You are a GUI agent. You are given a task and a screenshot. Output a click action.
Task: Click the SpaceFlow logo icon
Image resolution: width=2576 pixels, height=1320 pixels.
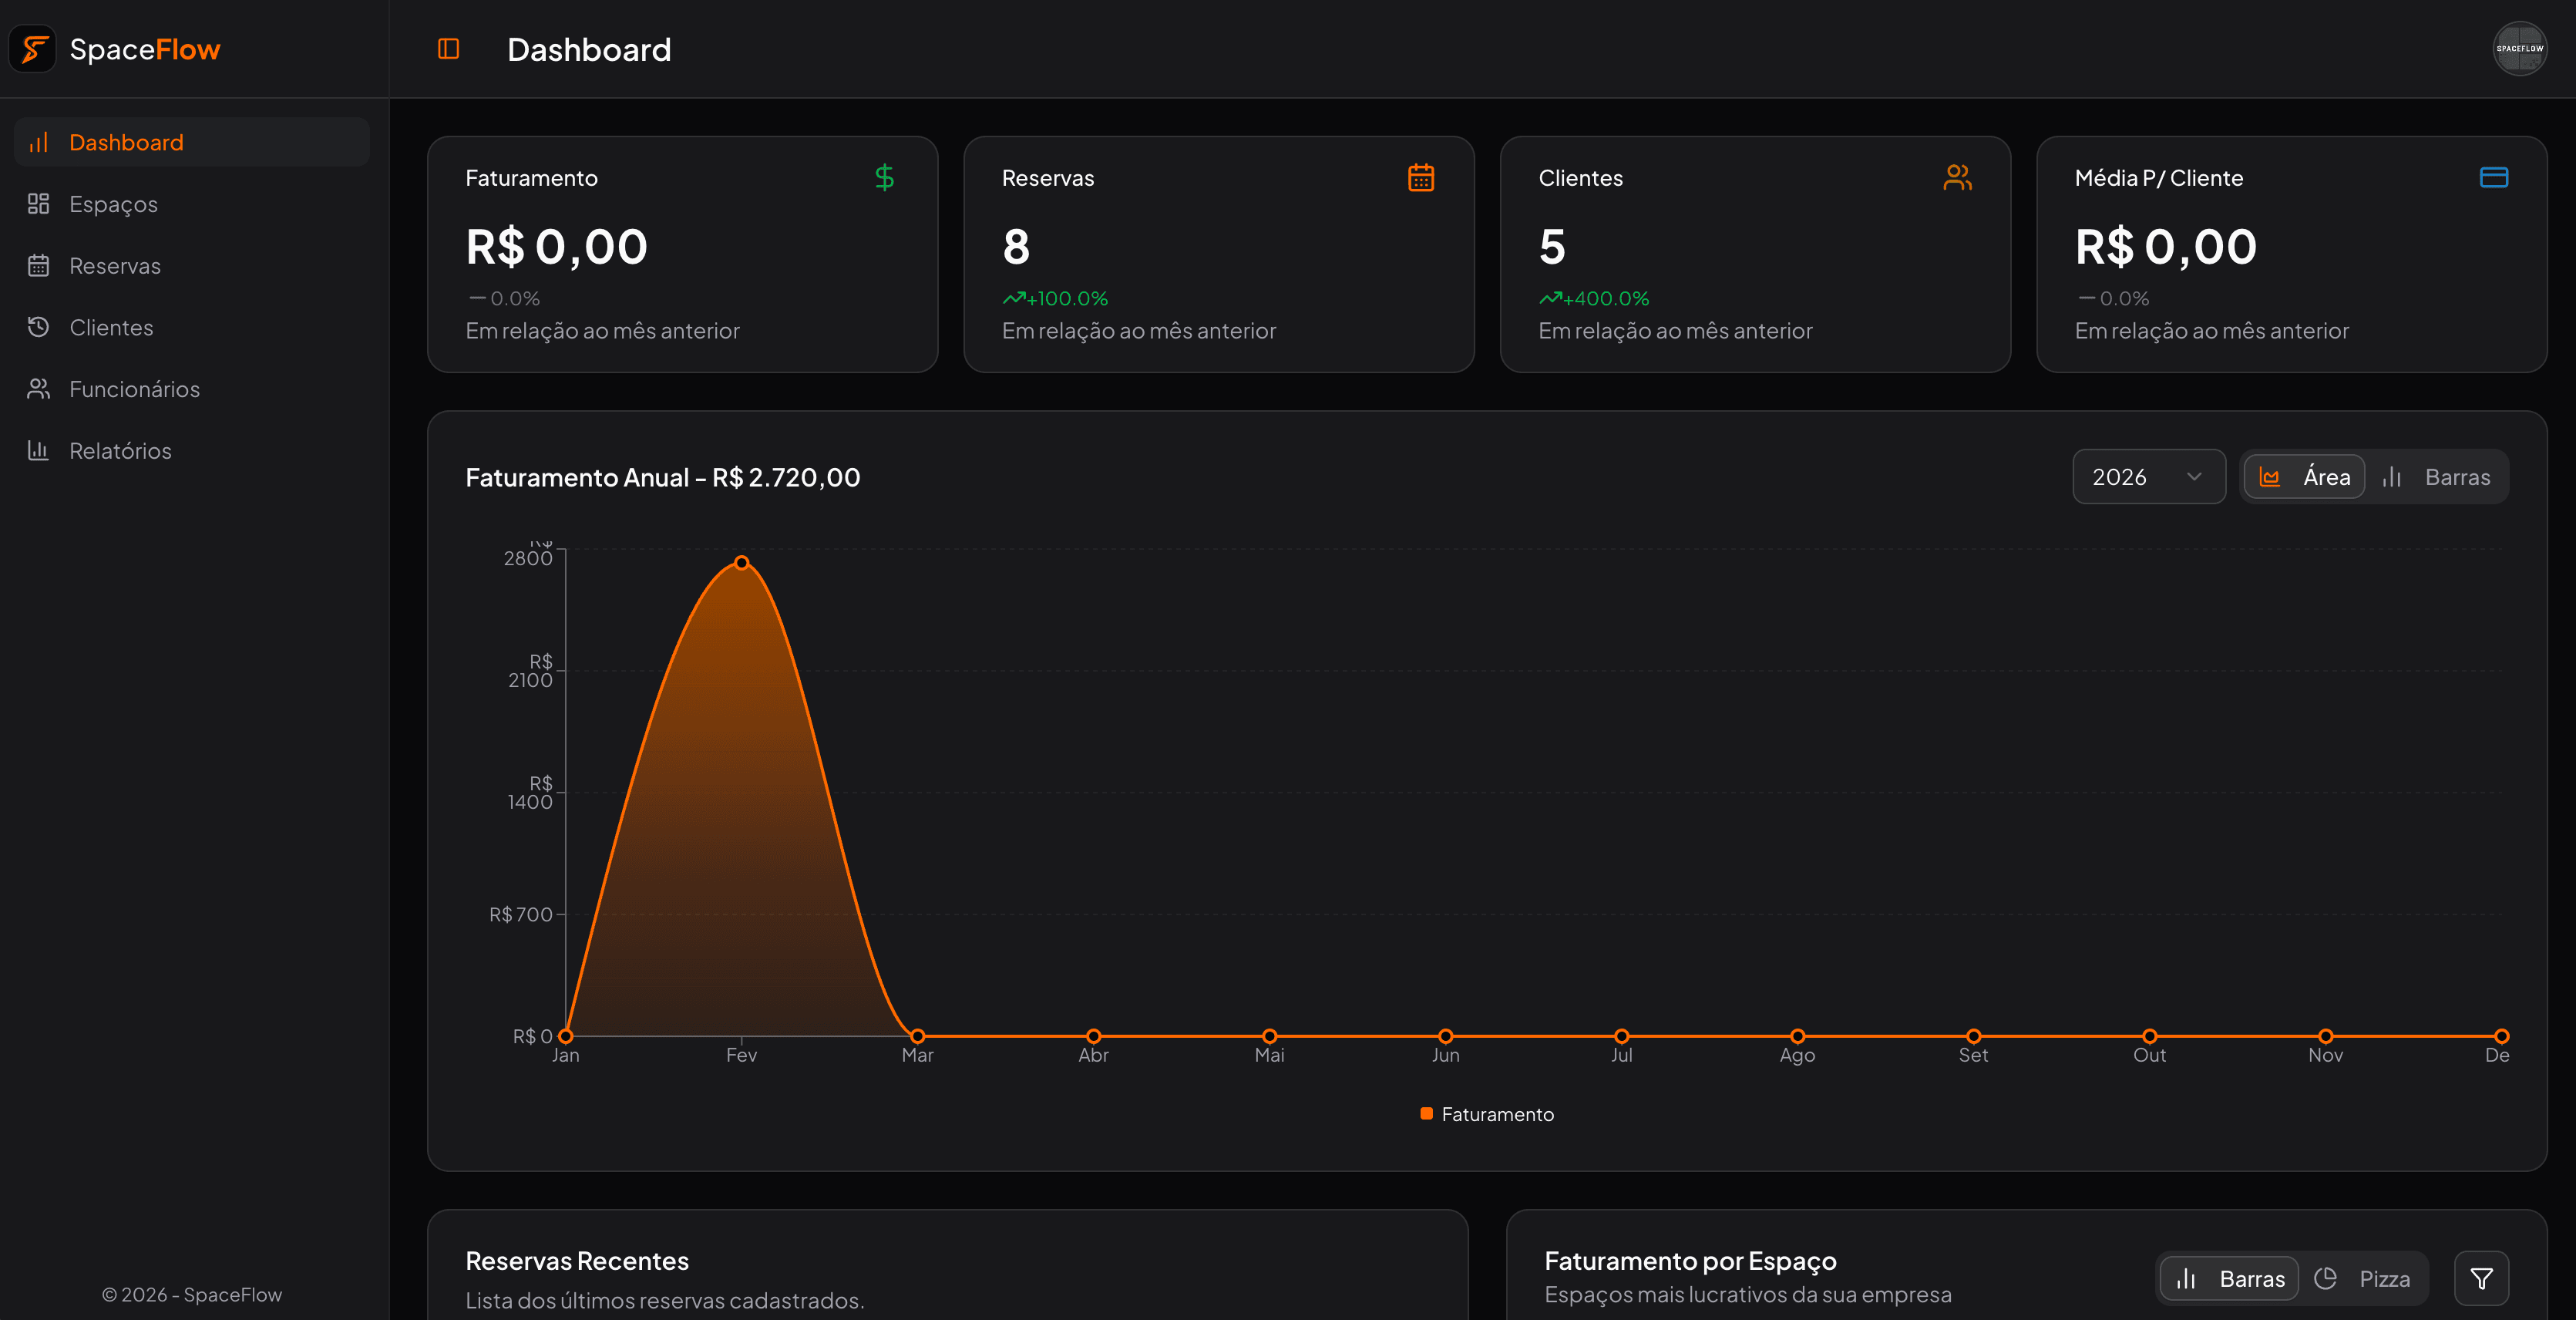pos(33,48)
